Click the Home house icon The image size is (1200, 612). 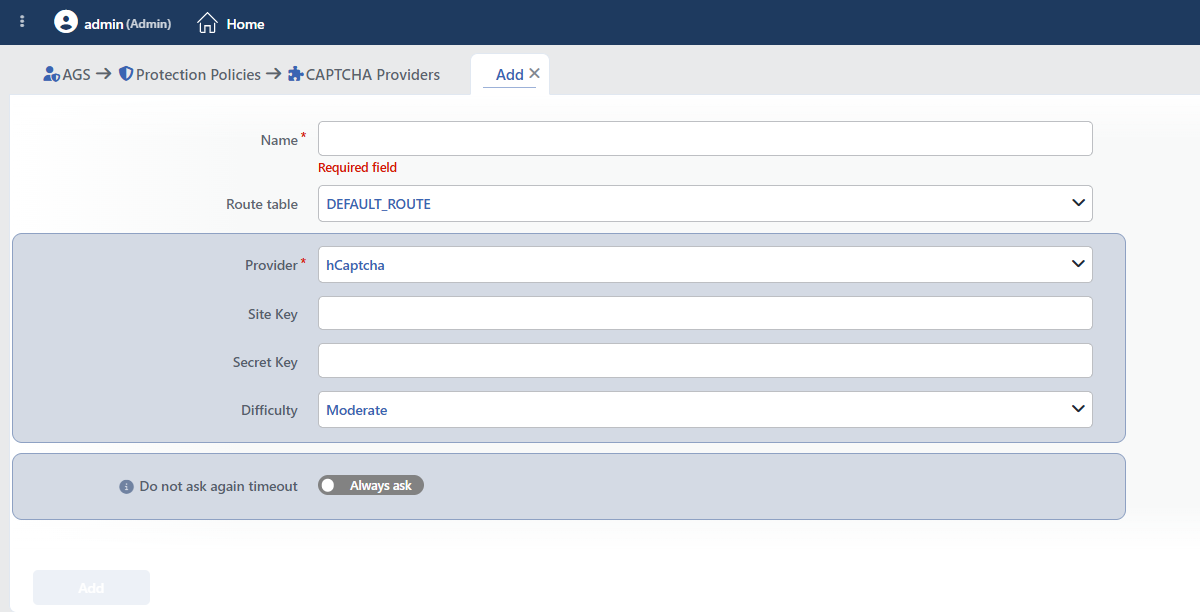207,22
